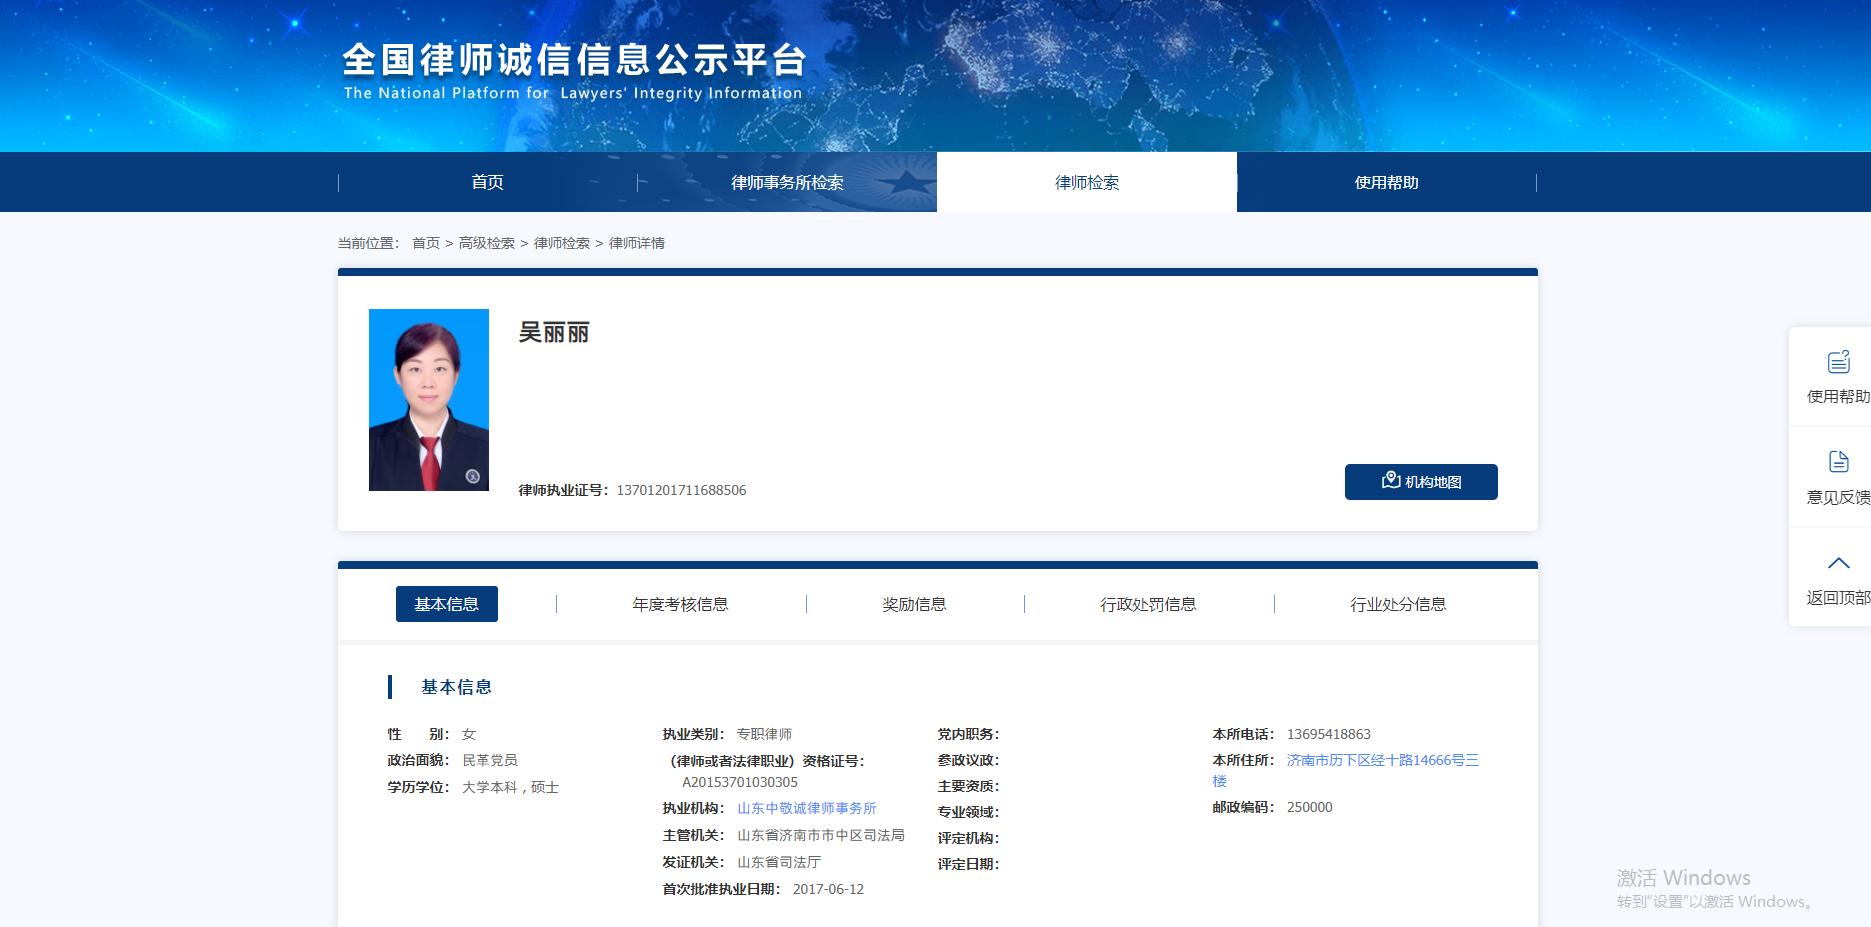Open the lawyer's profile photo
This screenshot has width=1871, height=927.
[x=428, y=398]
